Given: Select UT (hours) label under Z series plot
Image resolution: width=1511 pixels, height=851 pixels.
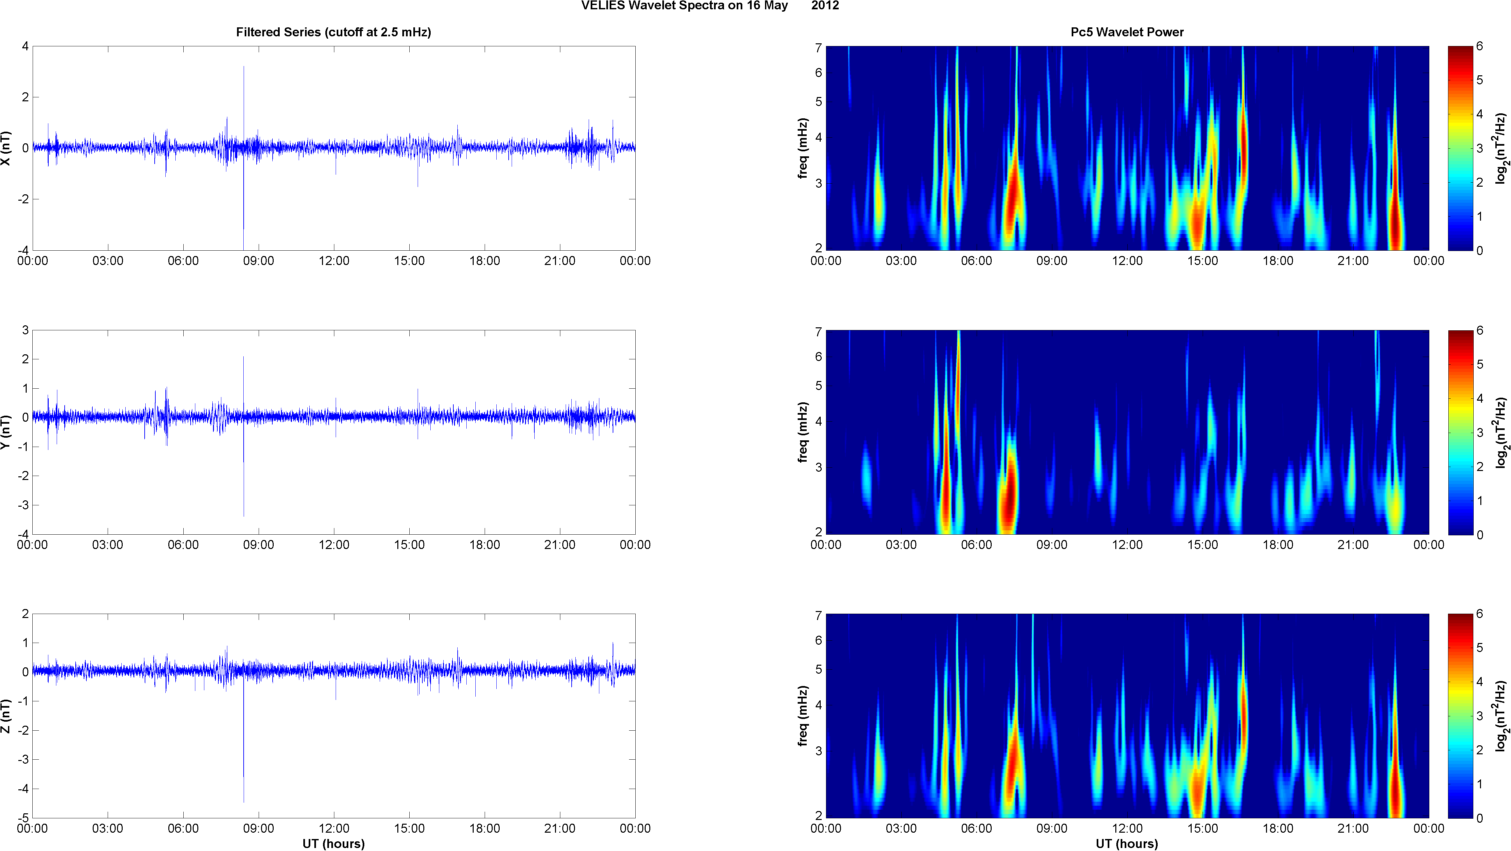Looking at the screenshot, I should click(x=334, y=844).
